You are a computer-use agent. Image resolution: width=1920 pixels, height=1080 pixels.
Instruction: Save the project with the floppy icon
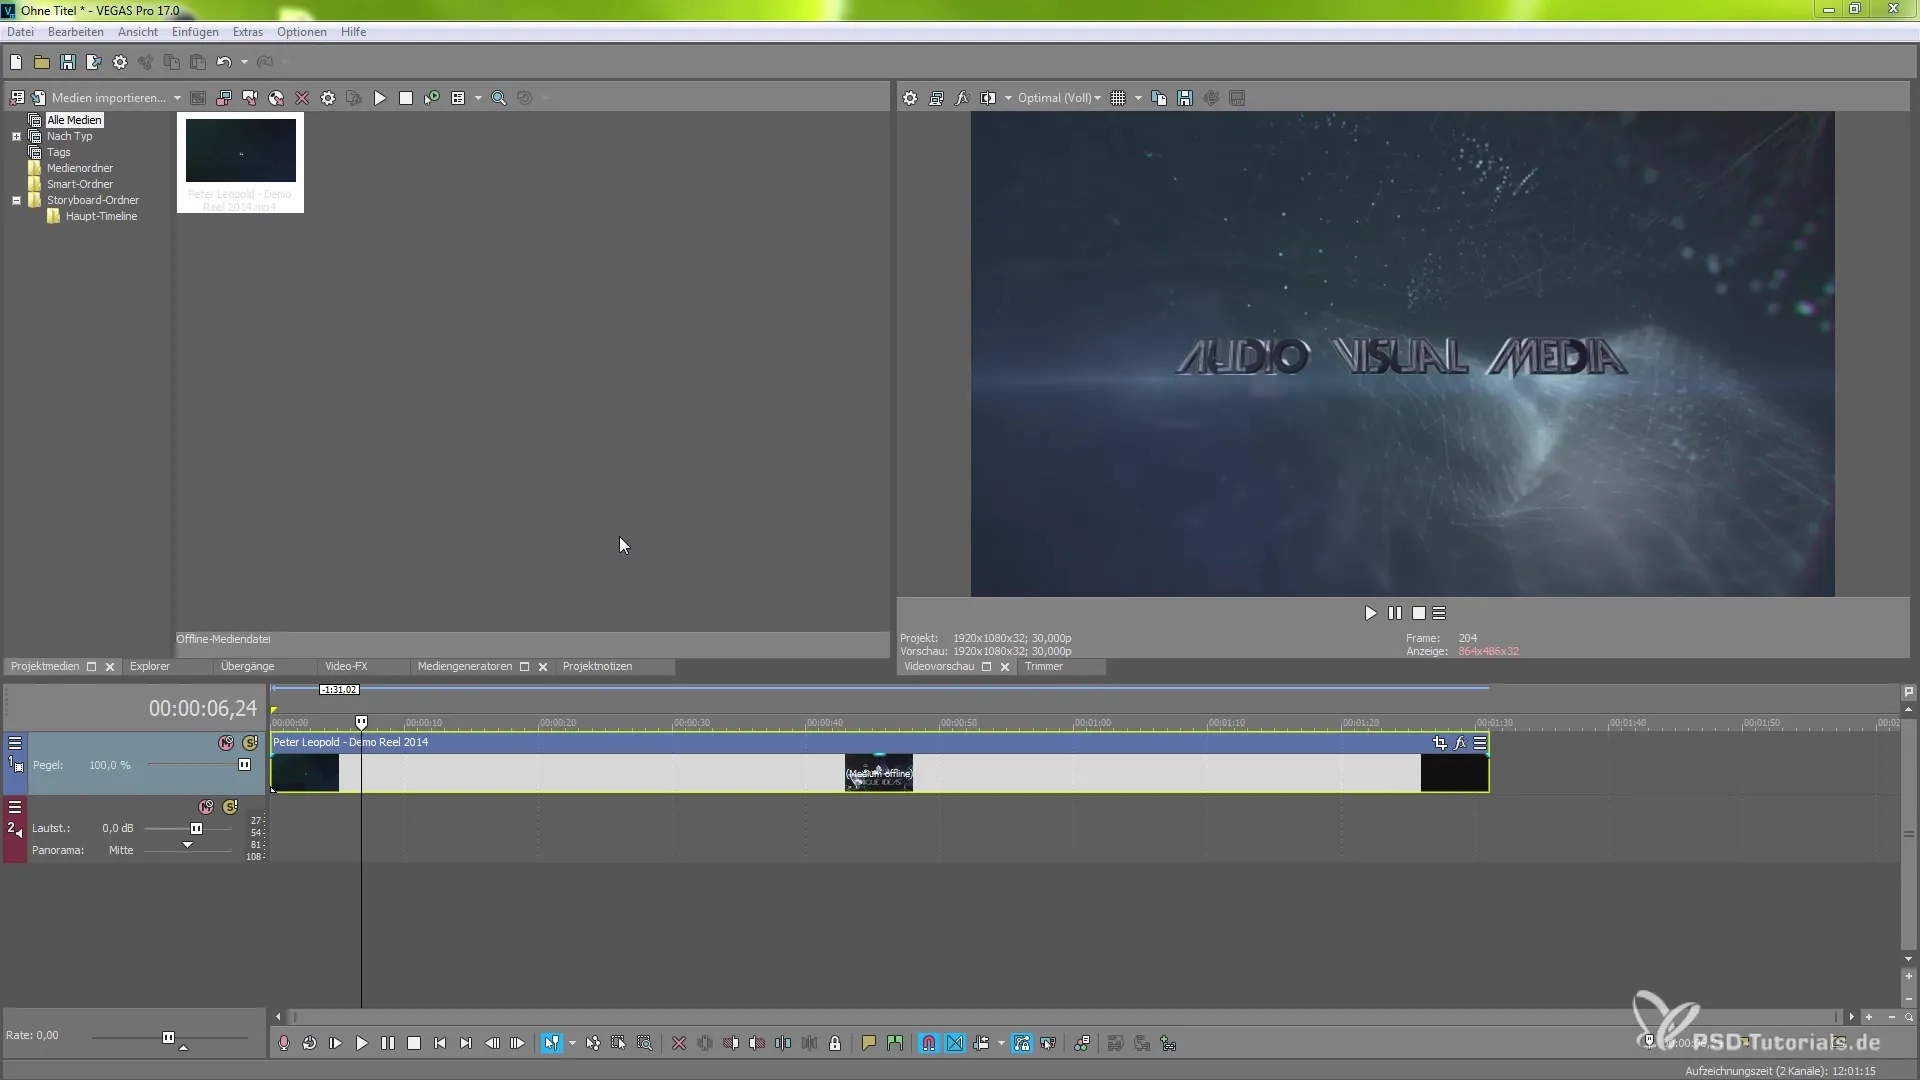point(68,62)
